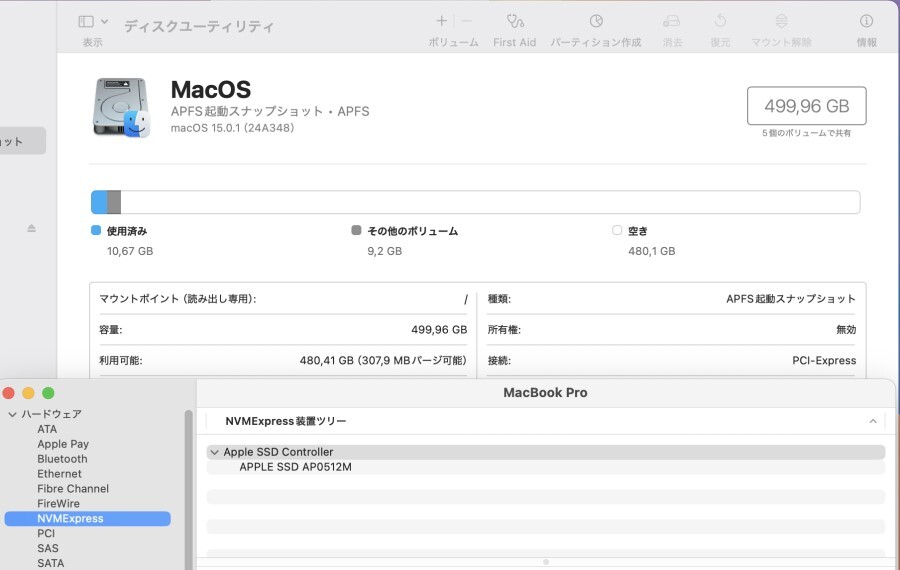
Task: Click the blue used segment of storage bar
Action: [x=99, y=202]
